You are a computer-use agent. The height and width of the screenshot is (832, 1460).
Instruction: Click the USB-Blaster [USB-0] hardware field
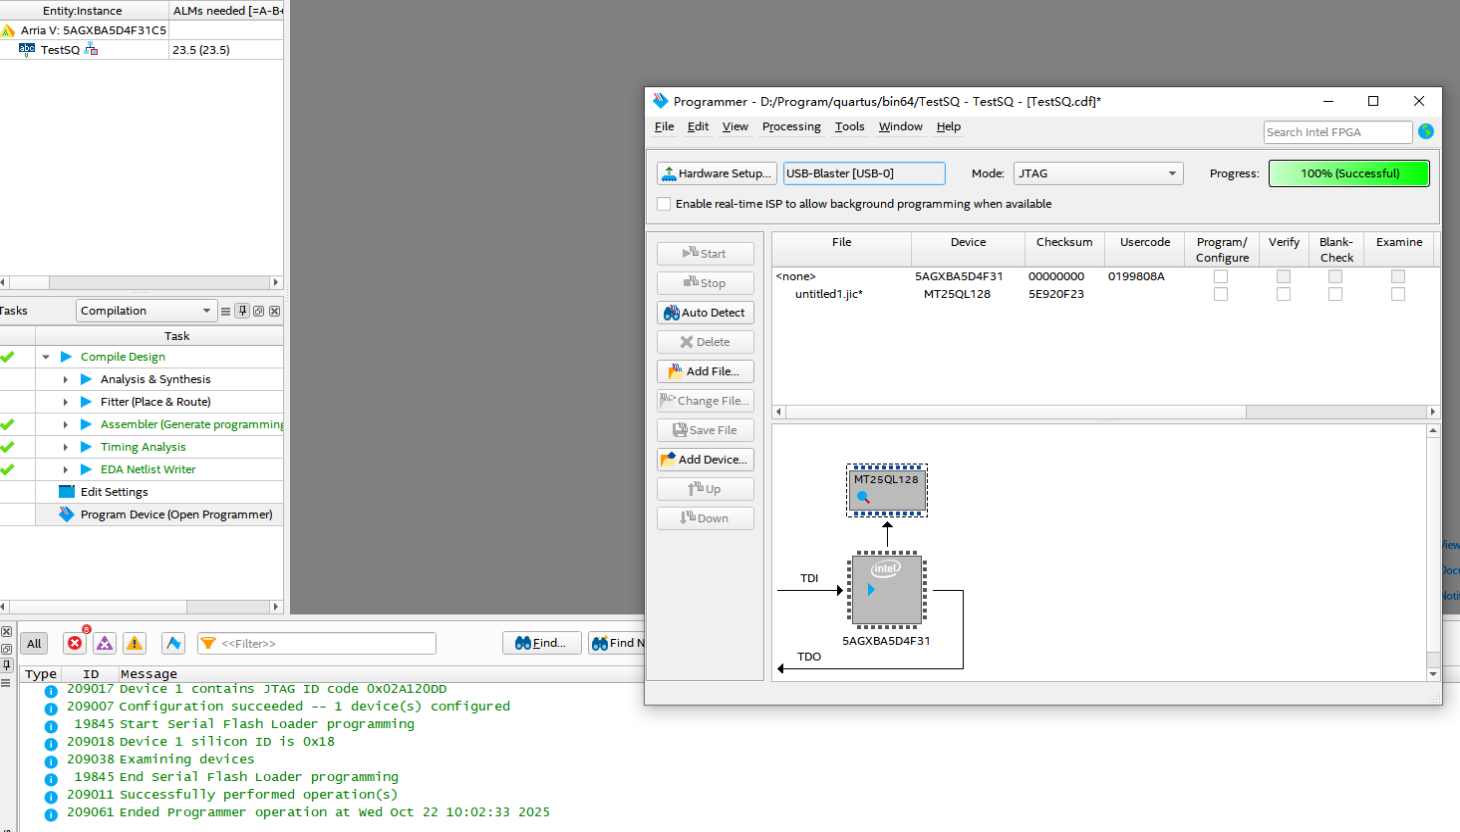[x=864, y=173]
